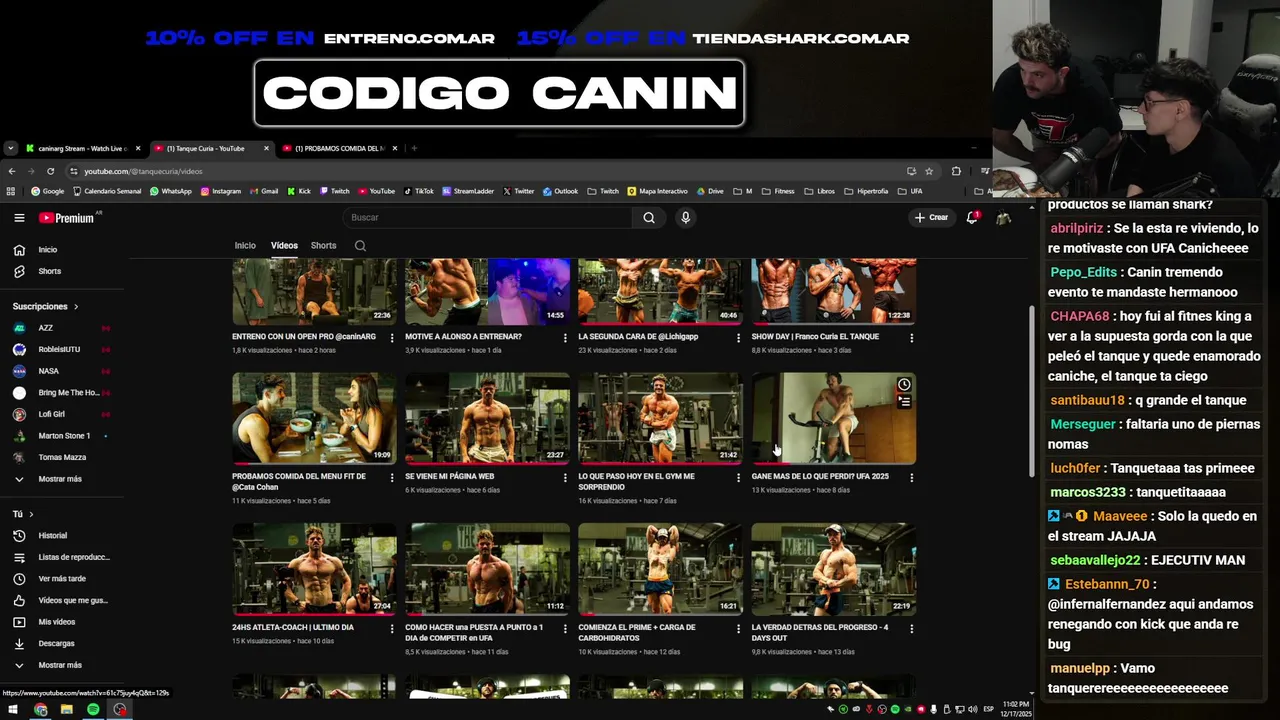Open the Google apps grid in bookmarks bar
Screen dimensions: 1280x720
[11, 191]
